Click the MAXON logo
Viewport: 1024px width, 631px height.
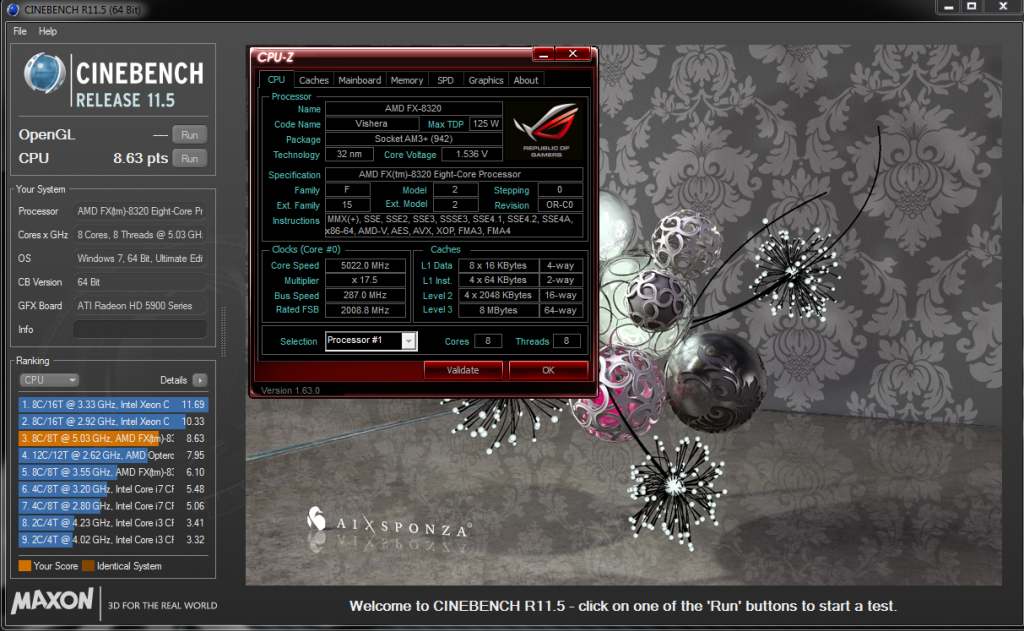pos(53,600)
